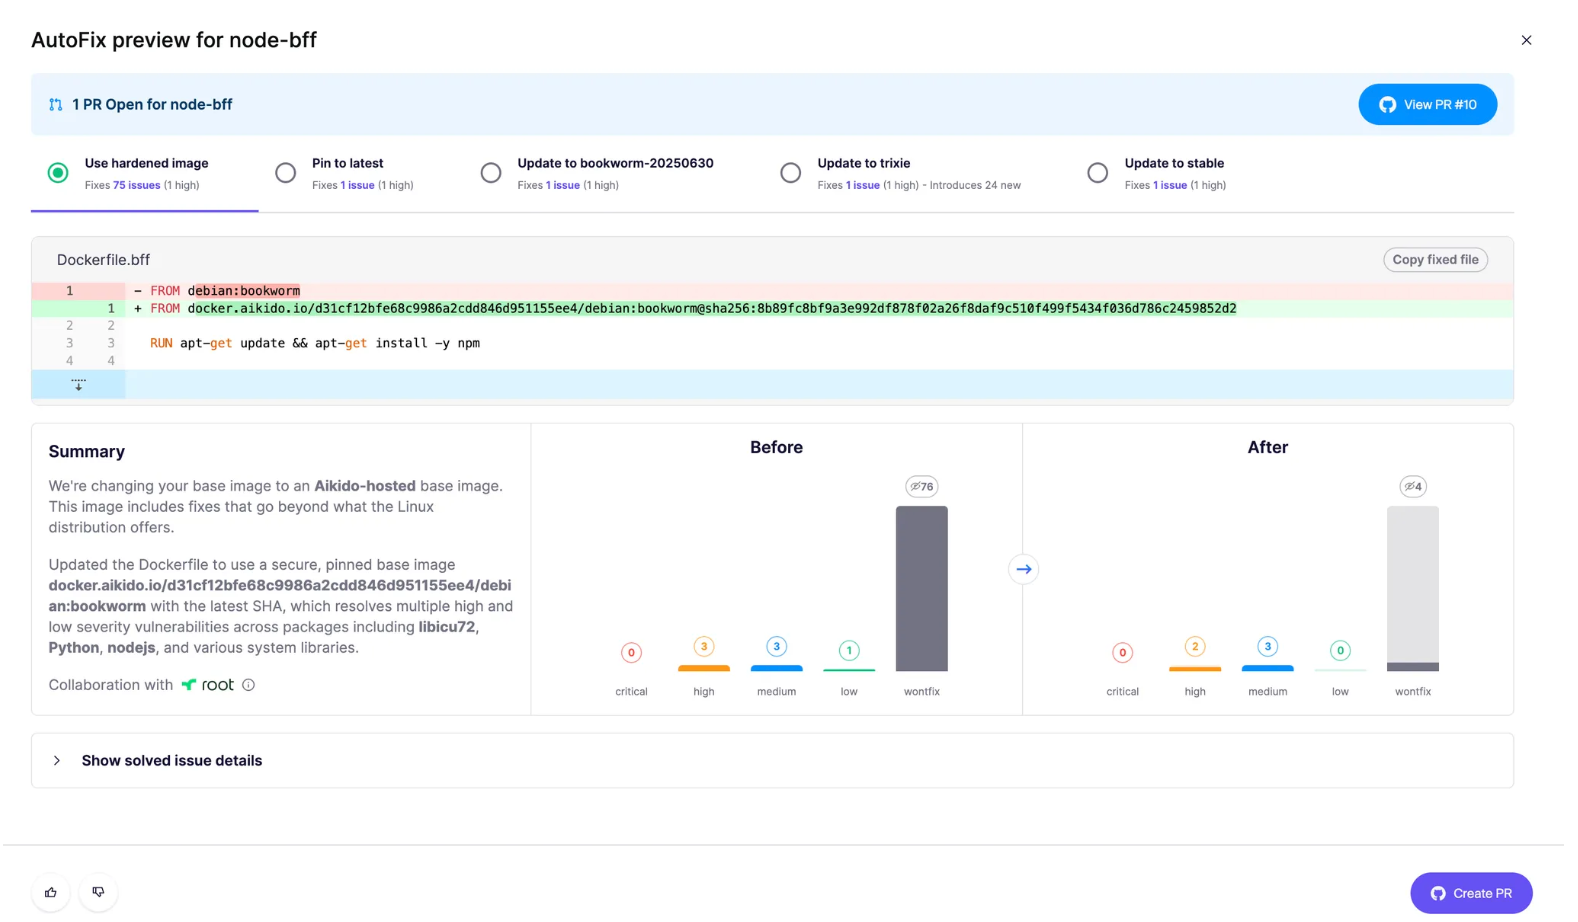The height and width of the screenshot is (922, 1578).
Task: Click the After low count badge 0
Action: coord(1340,650)
